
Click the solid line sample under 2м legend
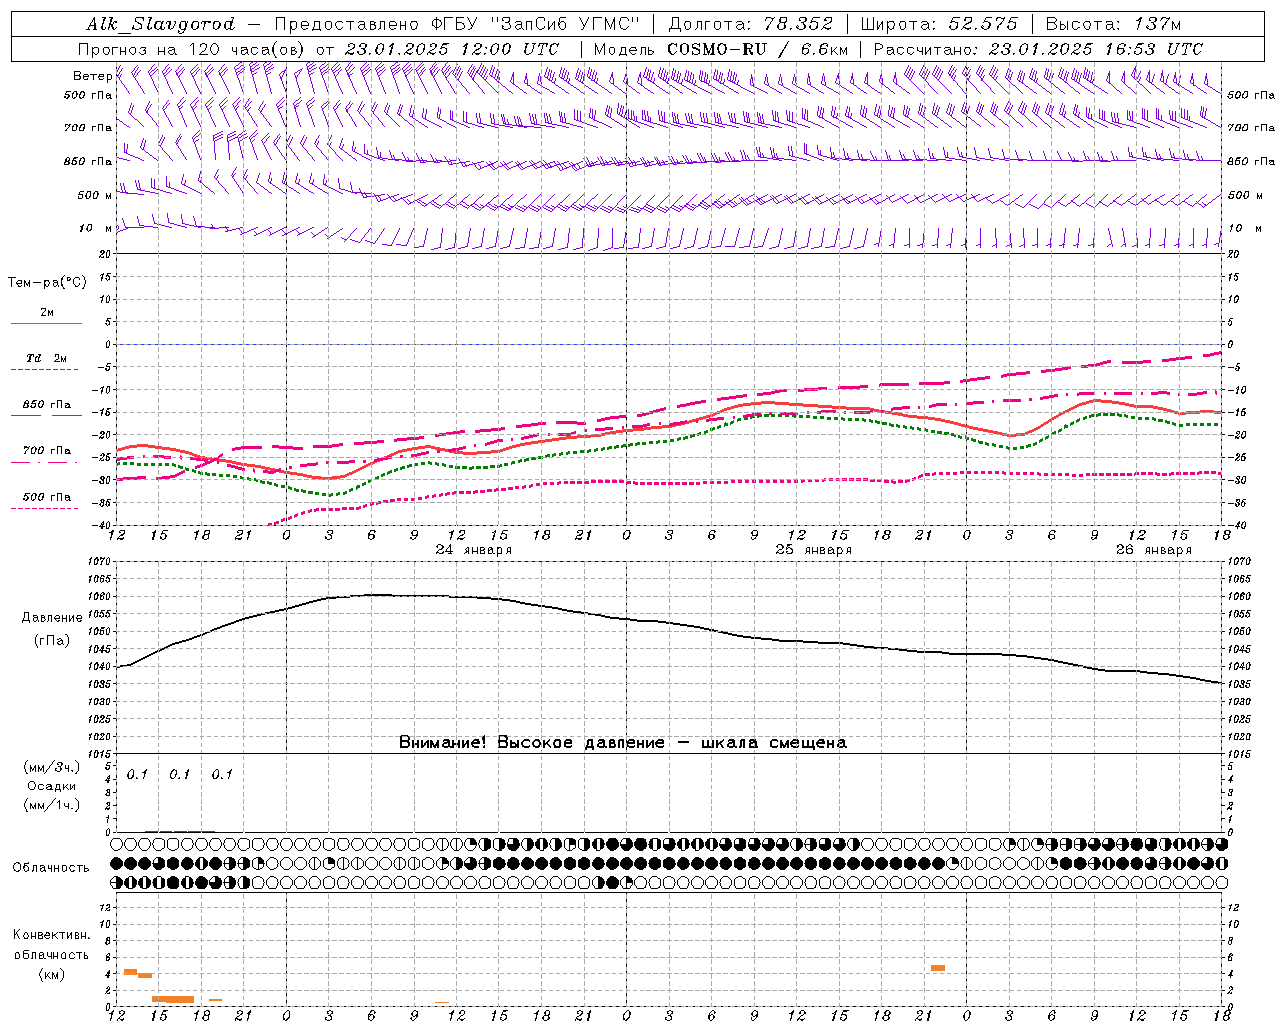[x=46, y=324]
